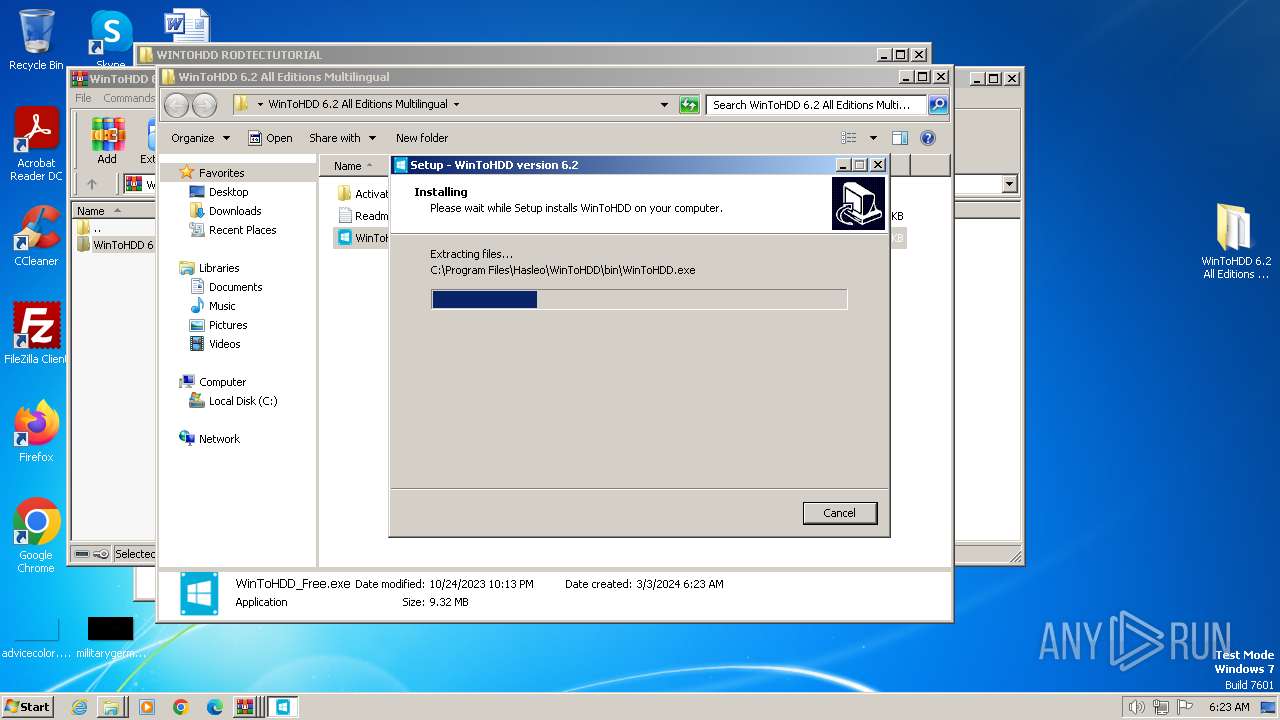Viewport: 1280px width, 720px height.
Task: Expand the Share with dropdown
Action: [x=342, y=138]
